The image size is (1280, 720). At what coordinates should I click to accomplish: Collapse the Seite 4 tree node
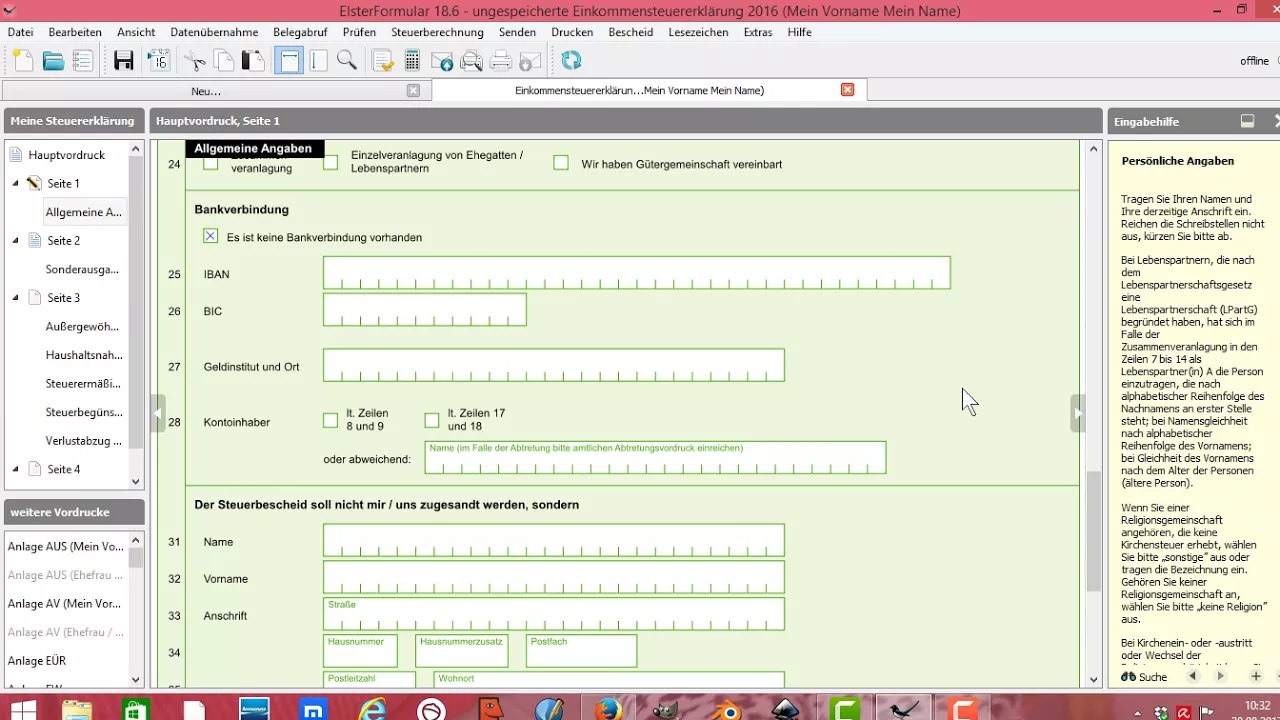tap(16, 469)
